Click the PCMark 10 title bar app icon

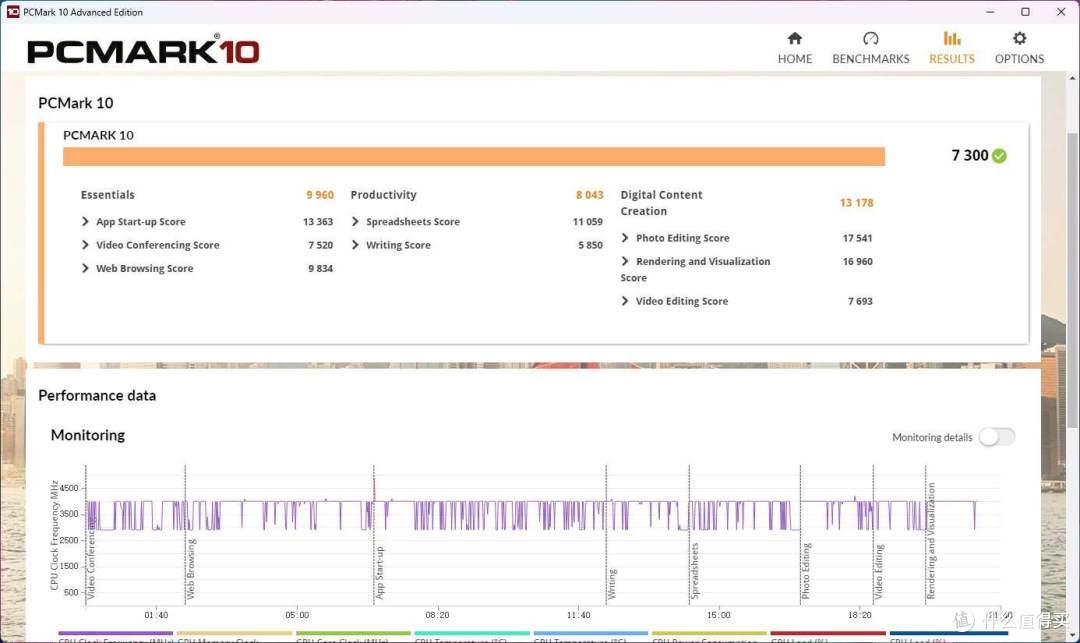tap(13, 12)
